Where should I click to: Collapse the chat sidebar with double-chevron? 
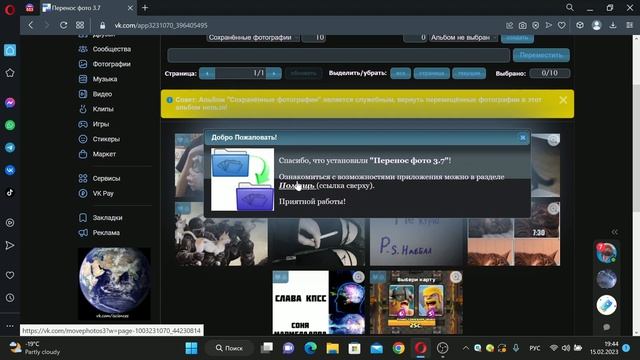click(615, 232)
